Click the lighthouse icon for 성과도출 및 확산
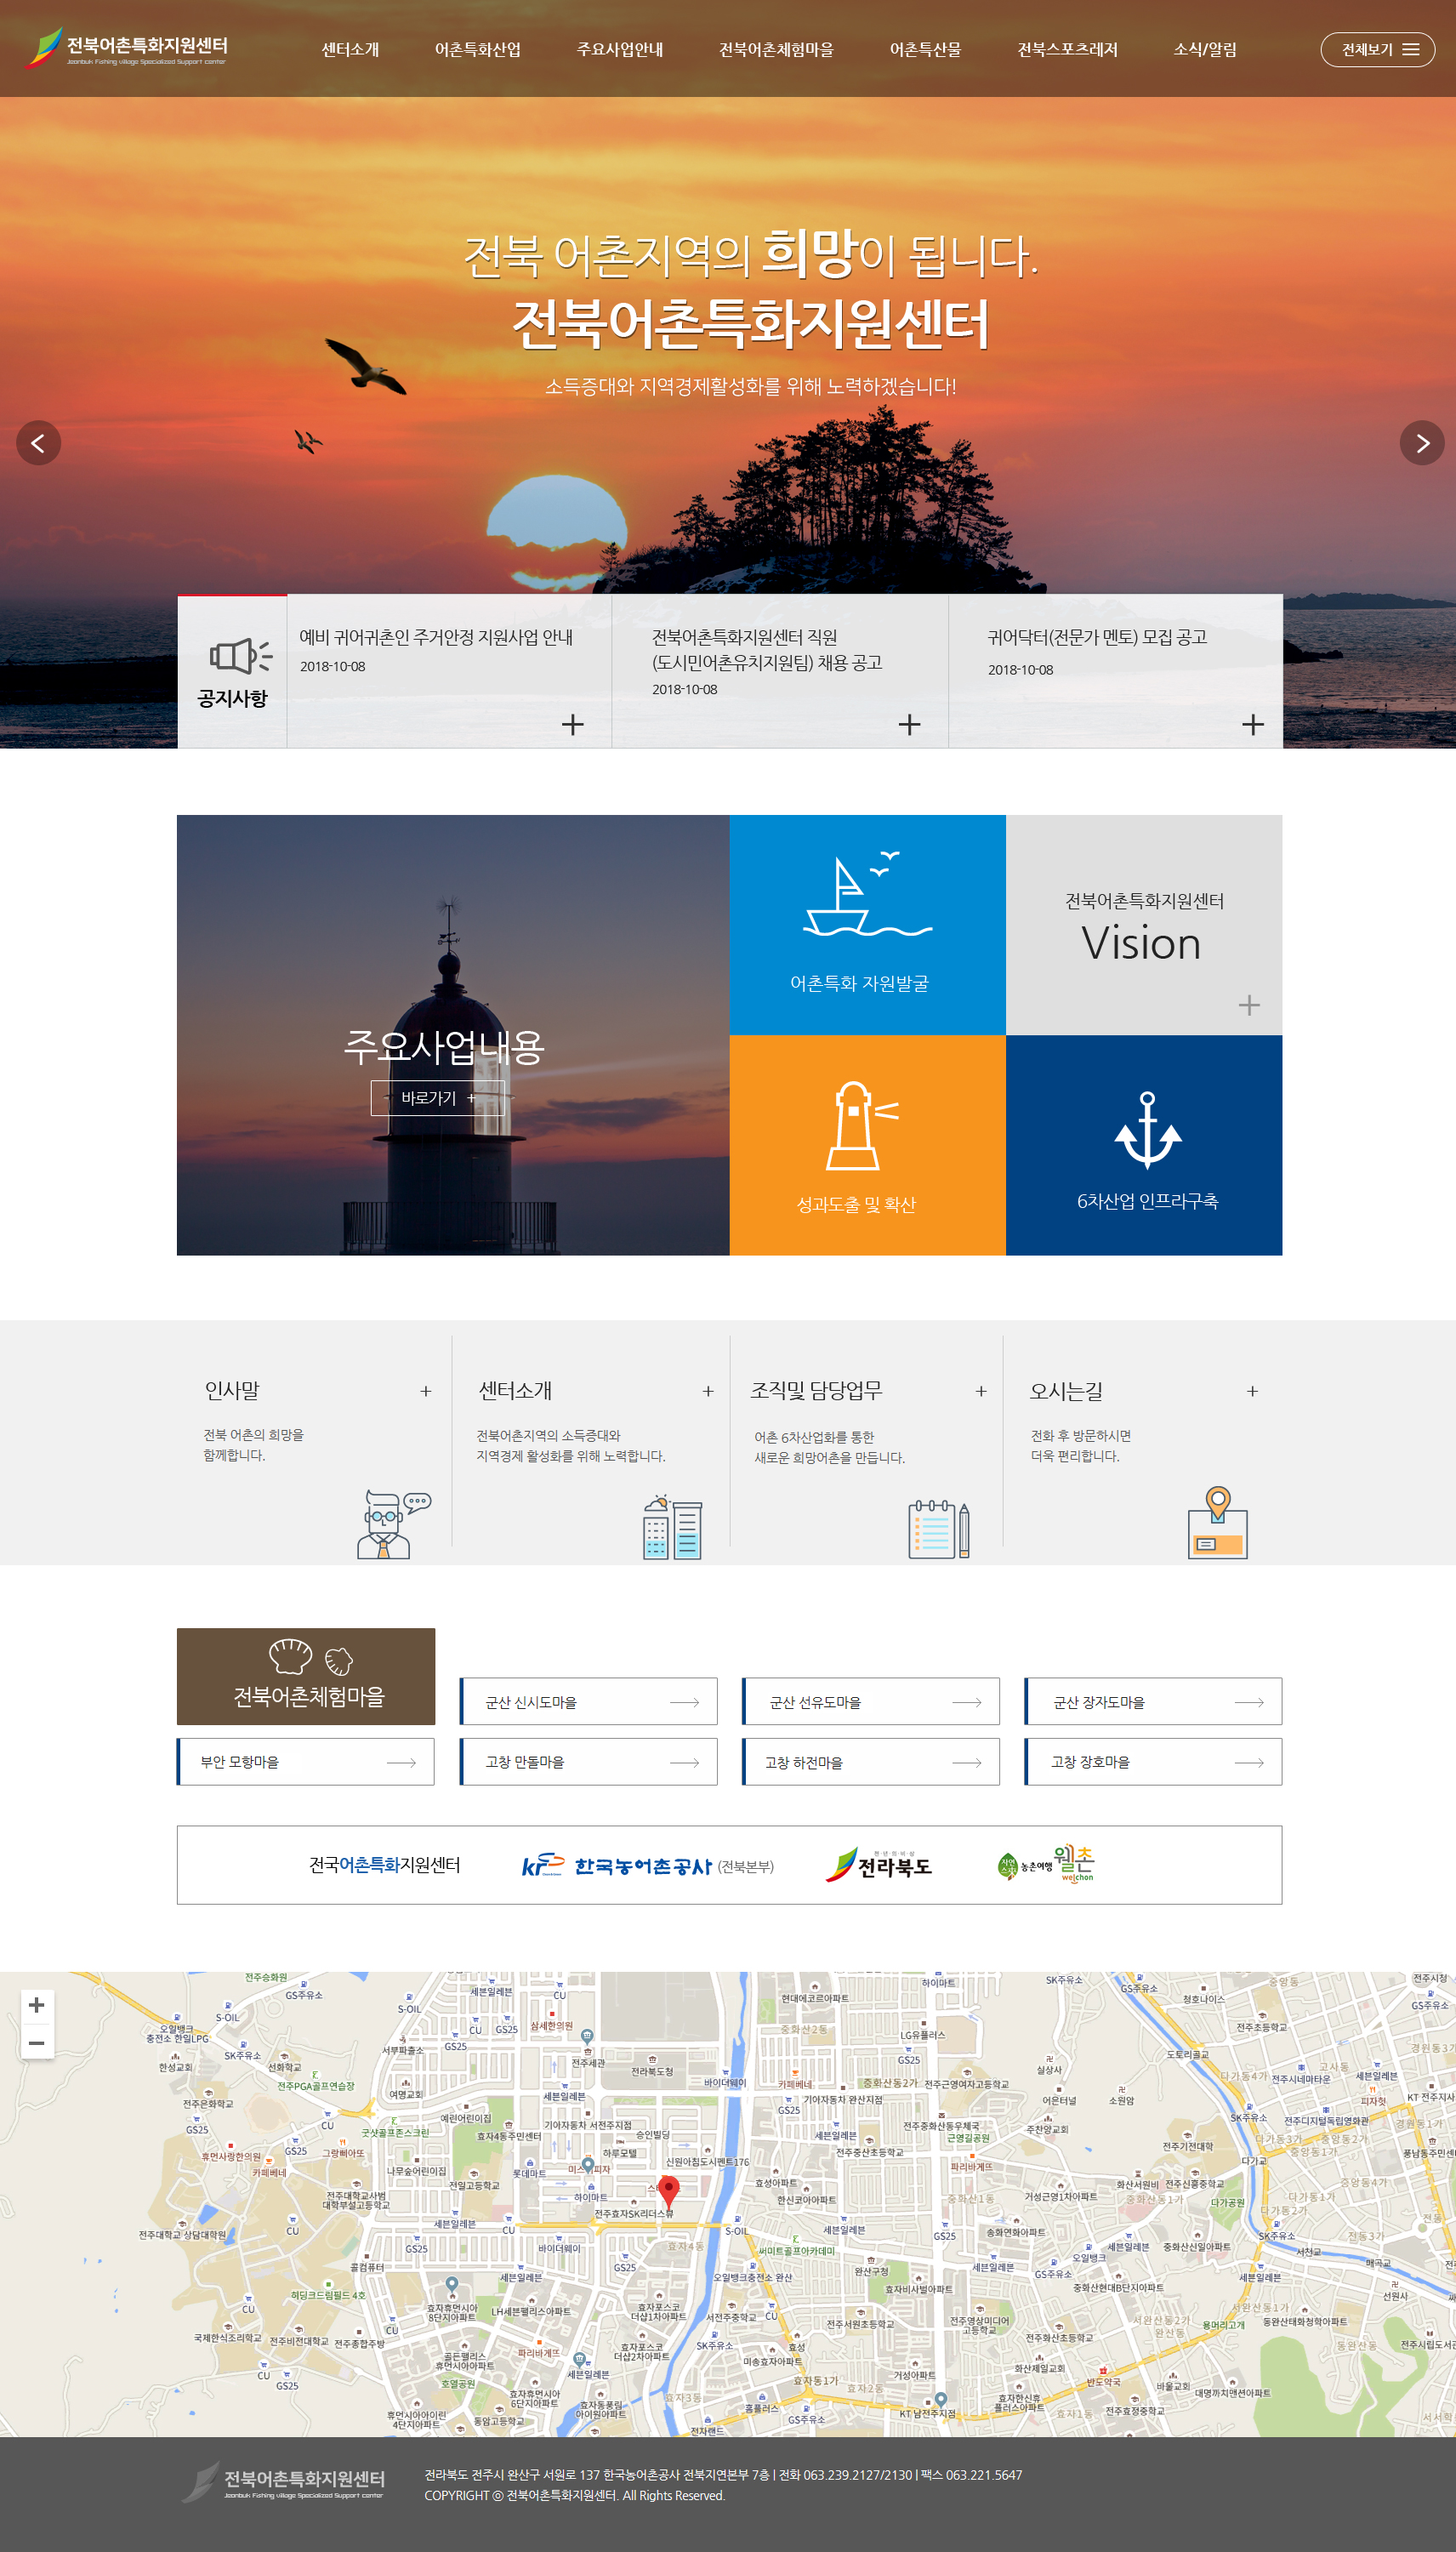 tap(860, 1126)
